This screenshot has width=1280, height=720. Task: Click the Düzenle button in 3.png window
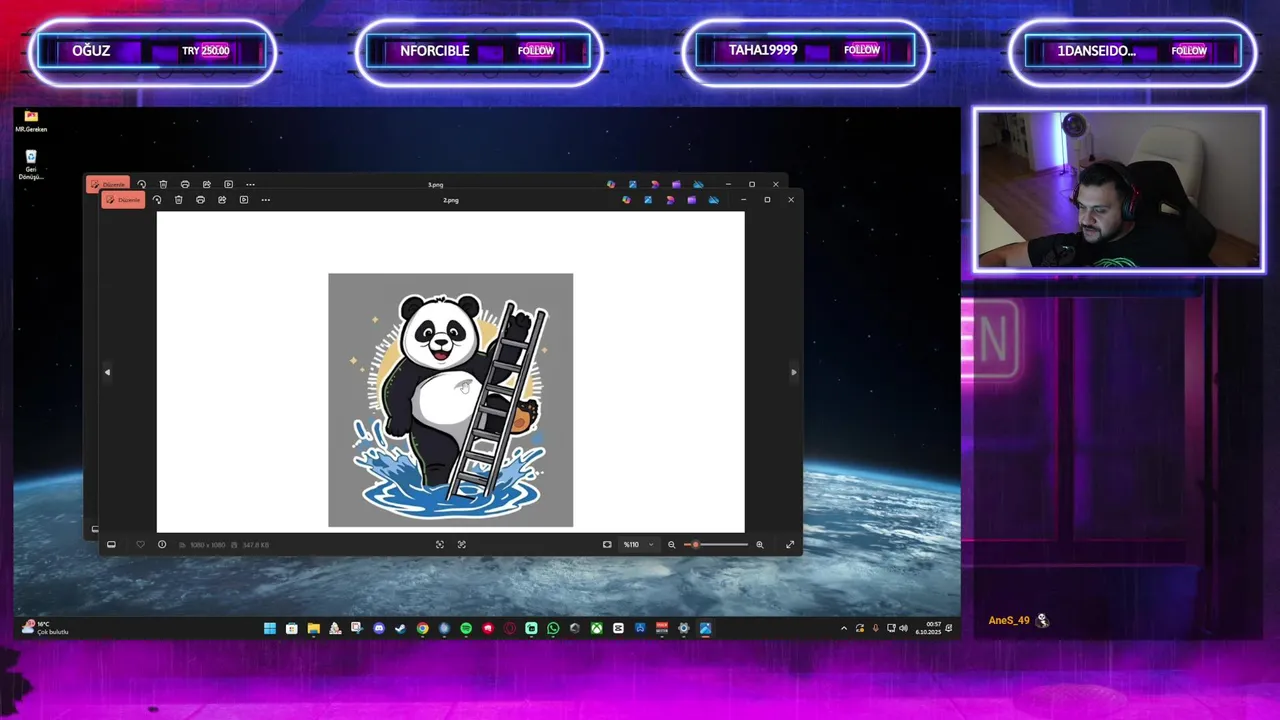(108, 184)
